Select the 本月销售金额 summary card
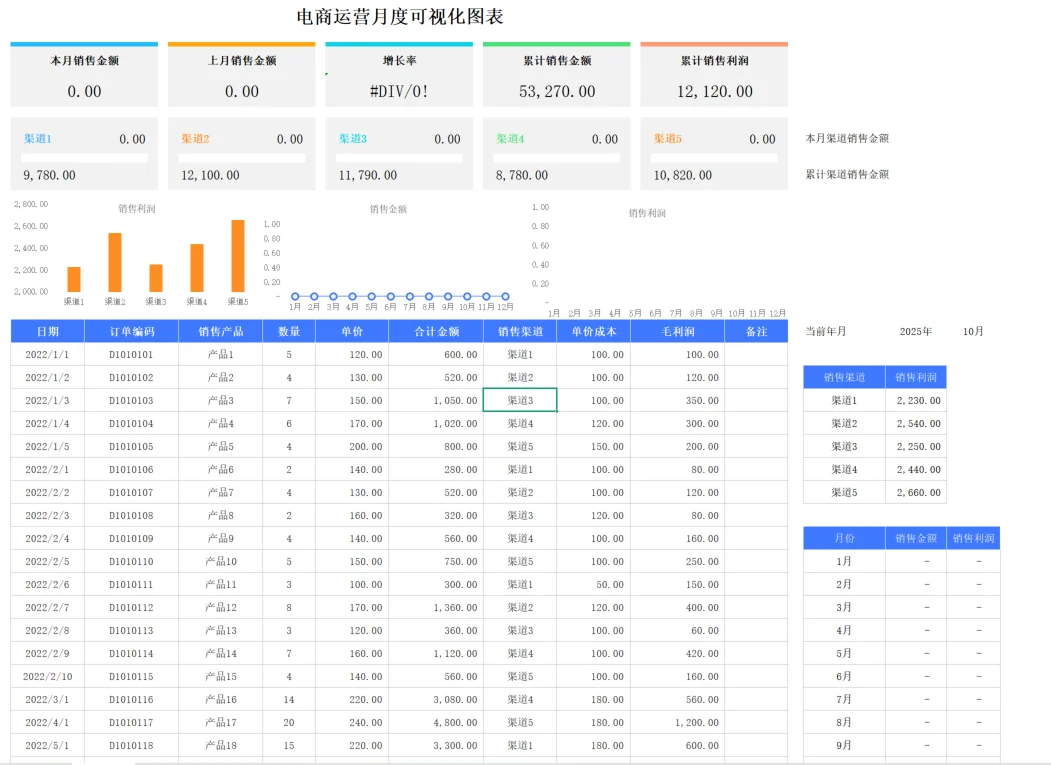 click(83, 75)
